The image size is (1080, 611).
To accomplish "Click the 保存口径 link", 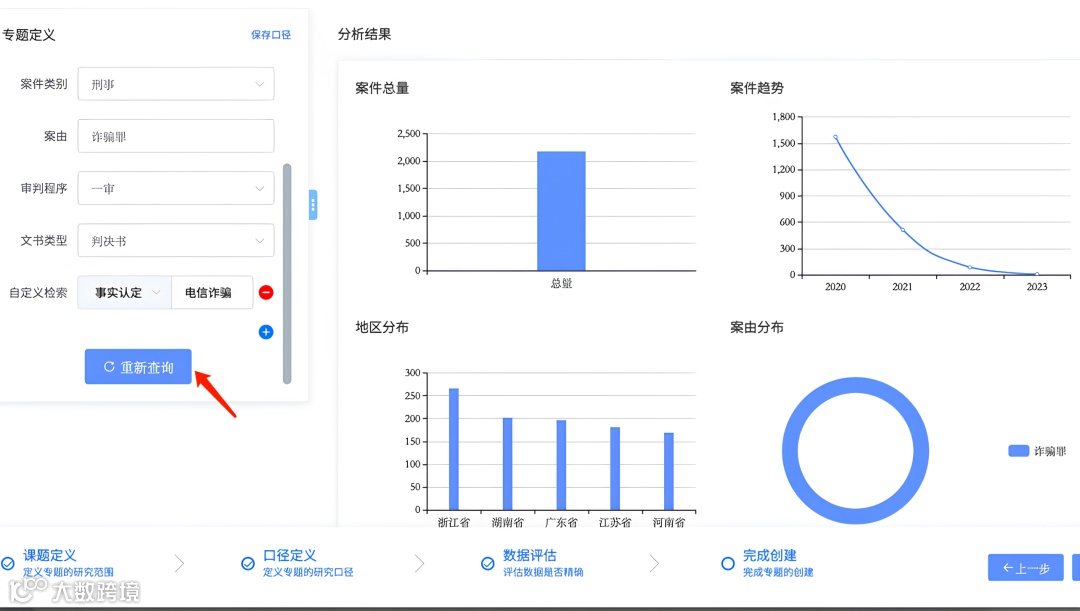I will (271, 34).
